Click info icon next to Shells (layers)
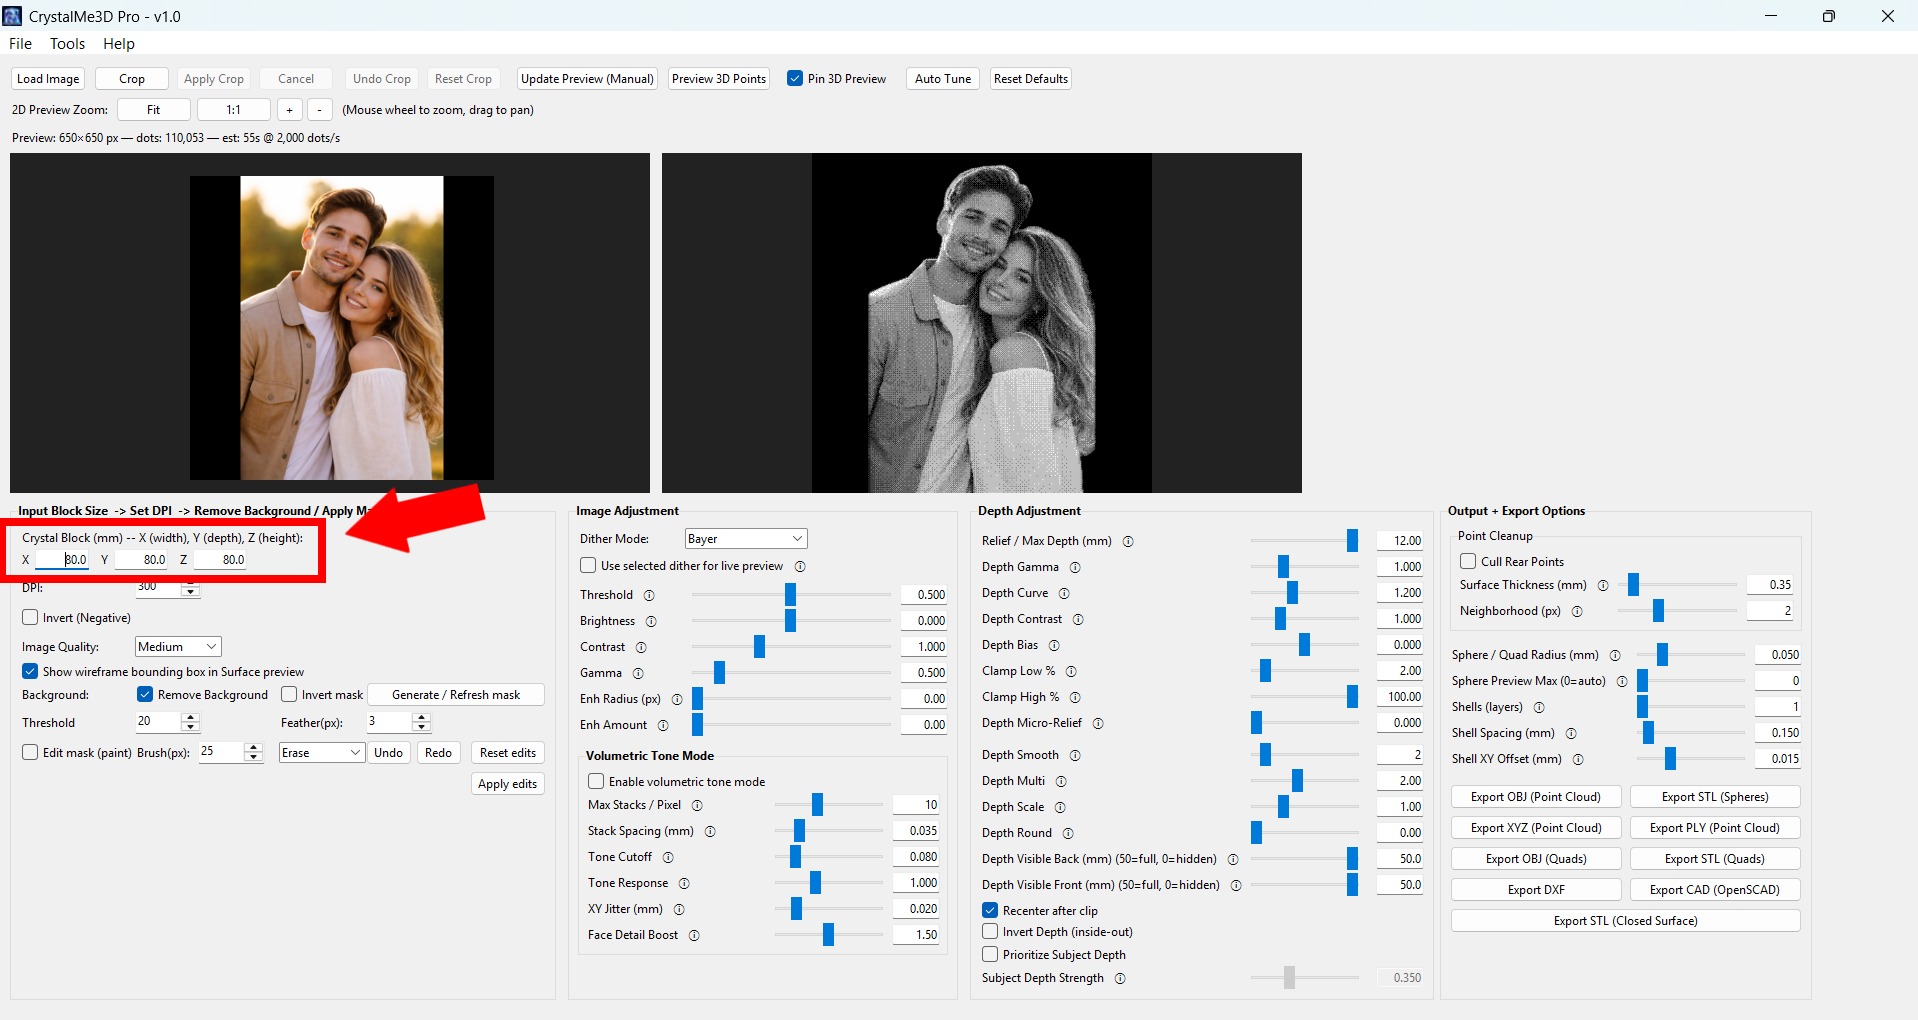Viewport: 1918px width, 1020px height. (1539, 707)
